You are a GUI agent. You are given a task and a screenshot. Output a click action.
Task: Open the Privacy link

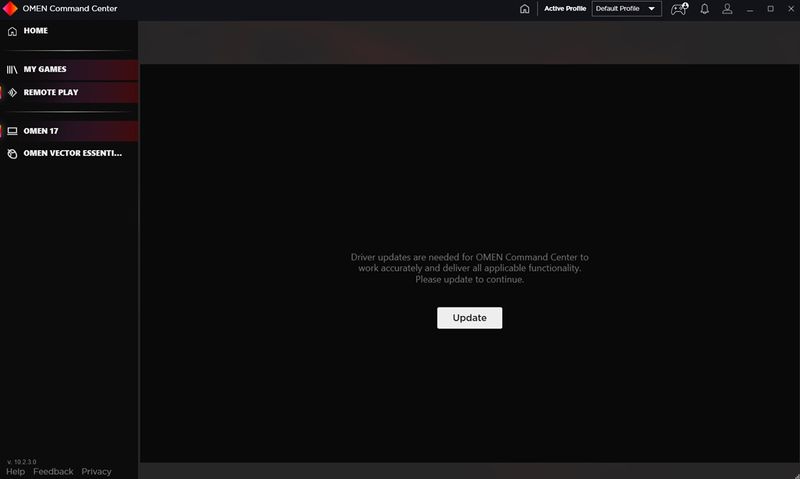[x=97, y=471]
